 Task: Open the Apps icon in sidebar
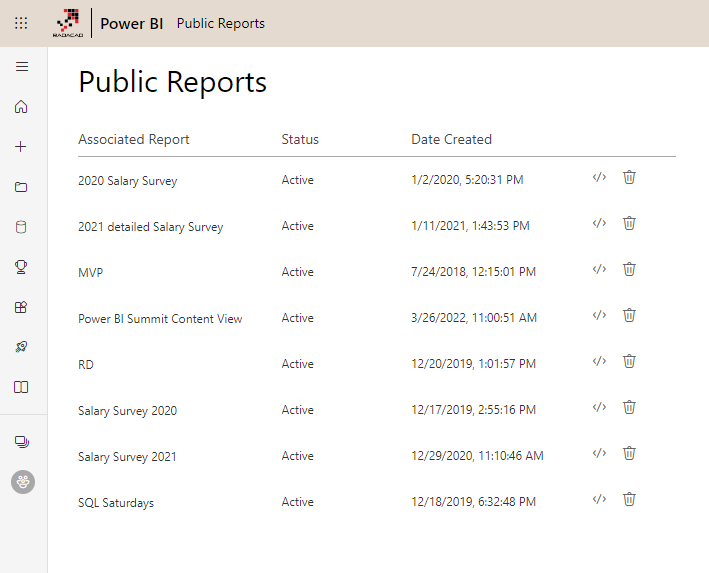[x=22, y=307]
